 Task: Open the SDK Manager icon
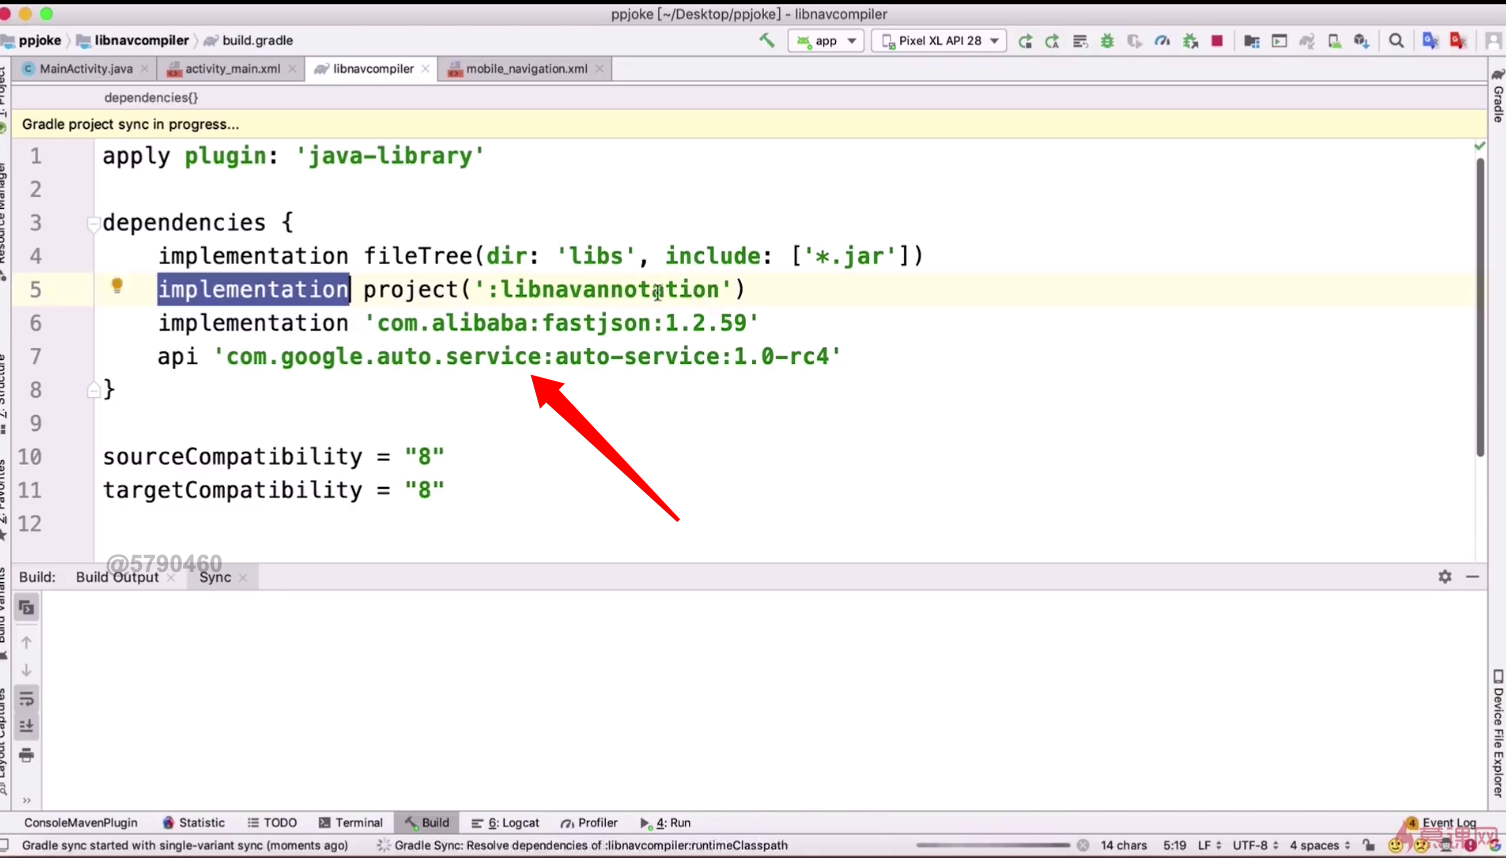click(1361, 41)
